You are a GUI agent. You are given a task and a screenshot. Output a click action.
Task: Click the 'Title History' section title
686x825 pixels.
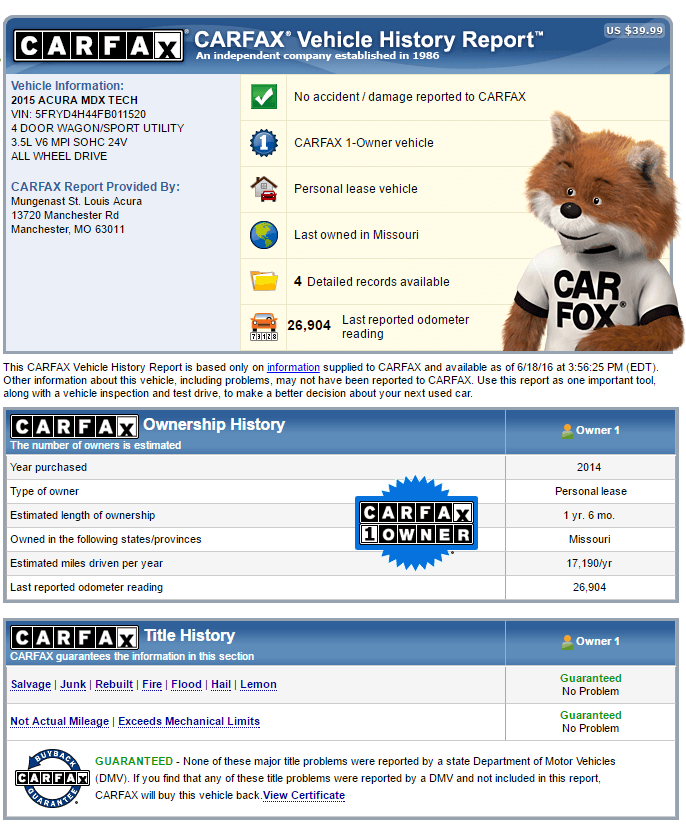click(189, 635)
